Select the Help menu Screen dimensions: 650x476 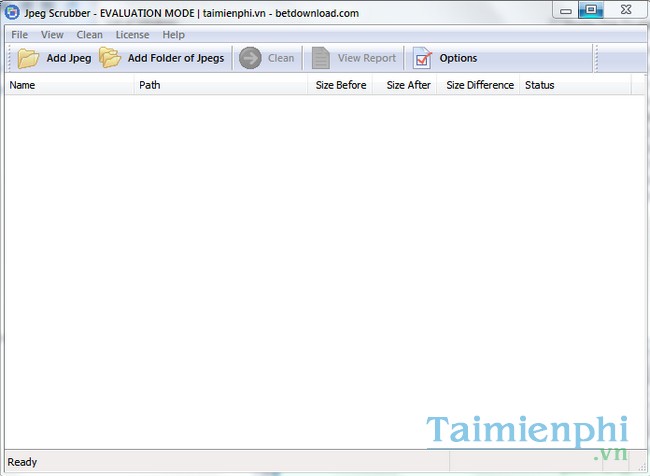(x=173, y=35)
